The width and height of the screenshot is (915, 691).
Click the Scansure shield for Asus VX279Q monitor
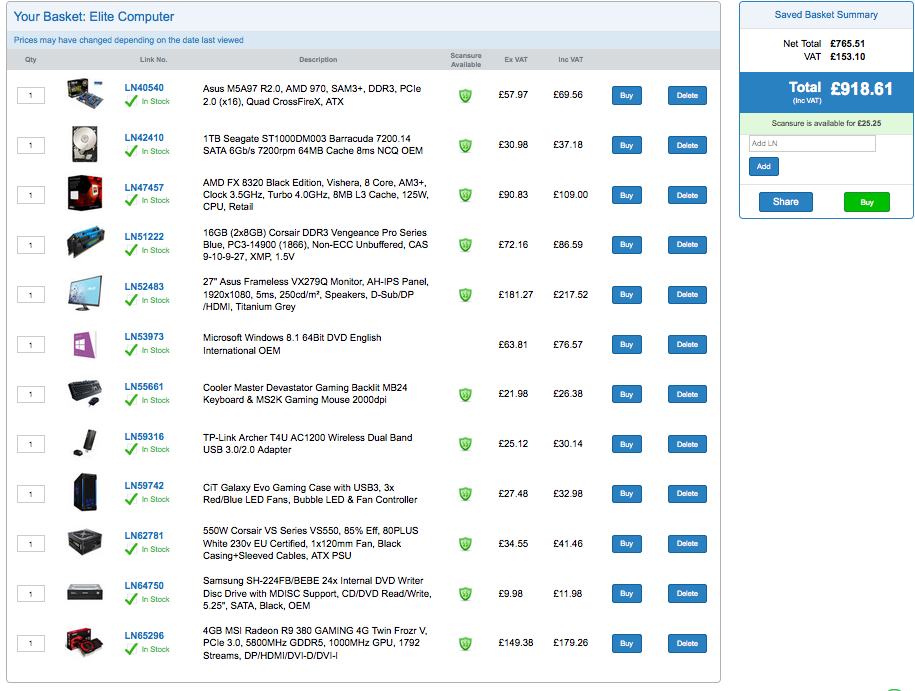point(465,295)
